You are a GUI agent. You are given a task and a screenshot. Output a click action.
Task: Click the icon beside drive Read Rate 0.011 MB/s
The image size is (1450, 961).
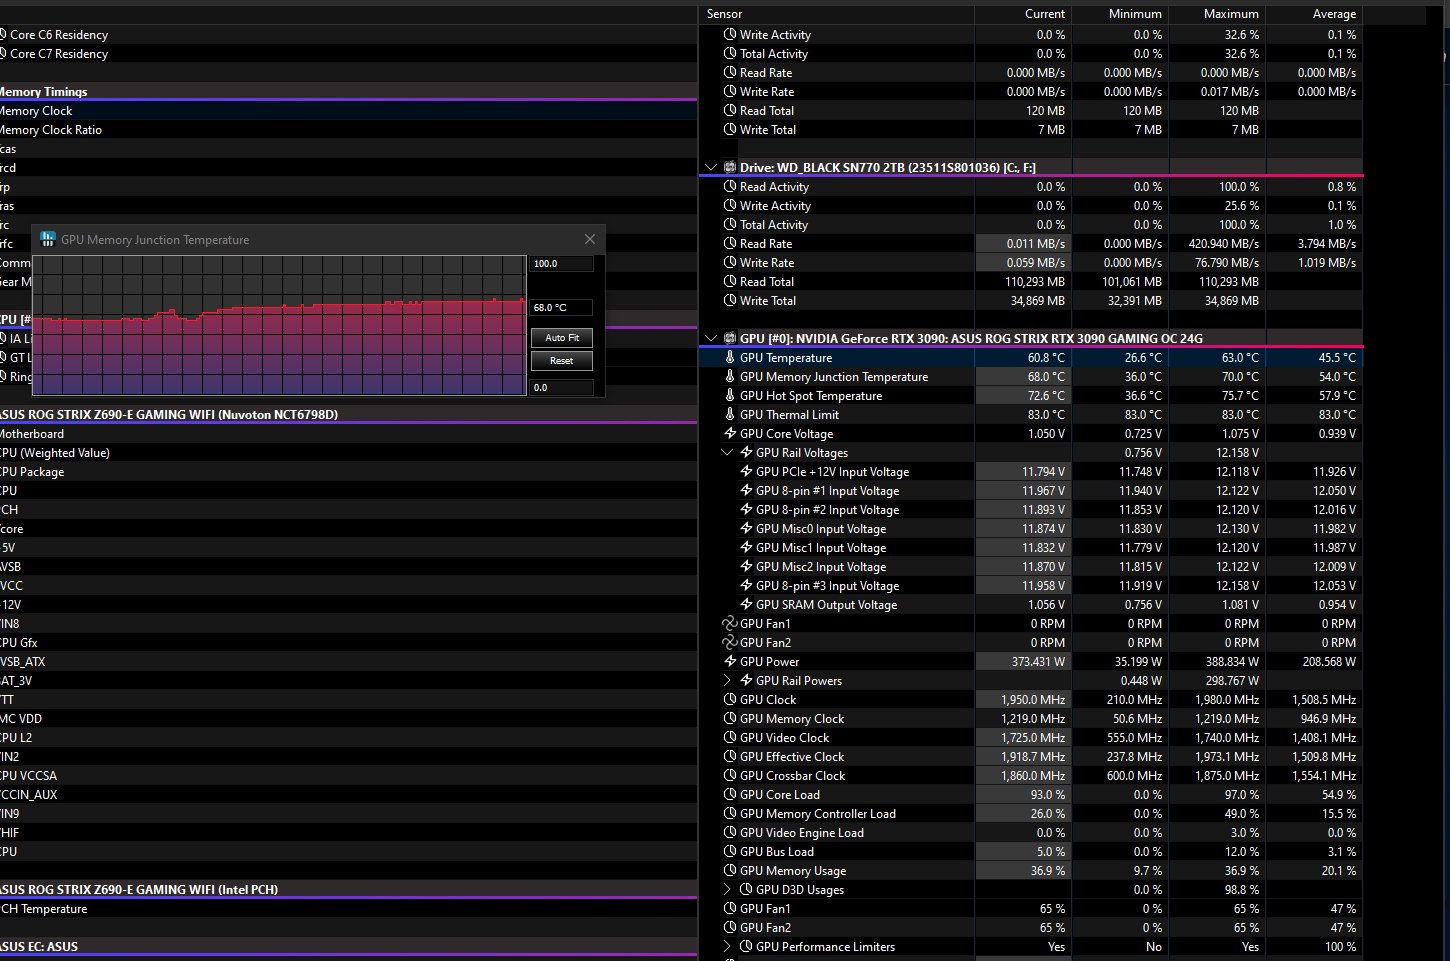pos(730,244)
